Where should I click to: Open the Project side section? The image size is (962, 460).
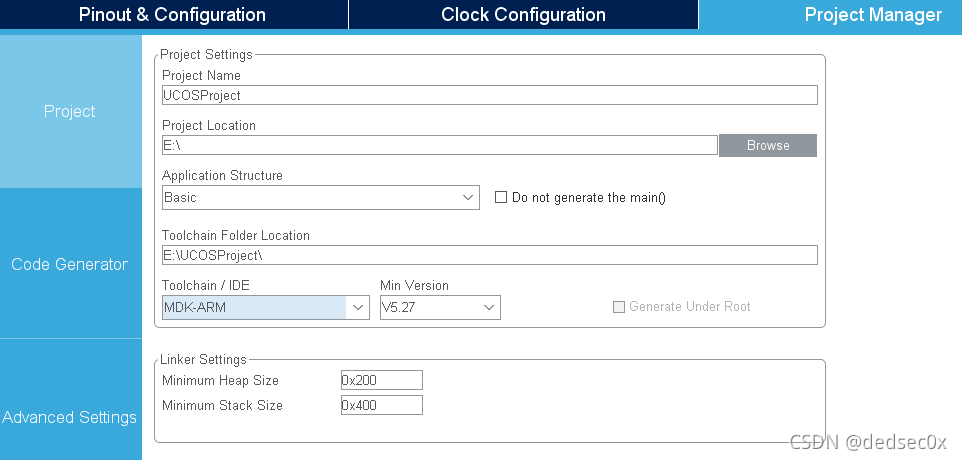click(x=70, y=112)
